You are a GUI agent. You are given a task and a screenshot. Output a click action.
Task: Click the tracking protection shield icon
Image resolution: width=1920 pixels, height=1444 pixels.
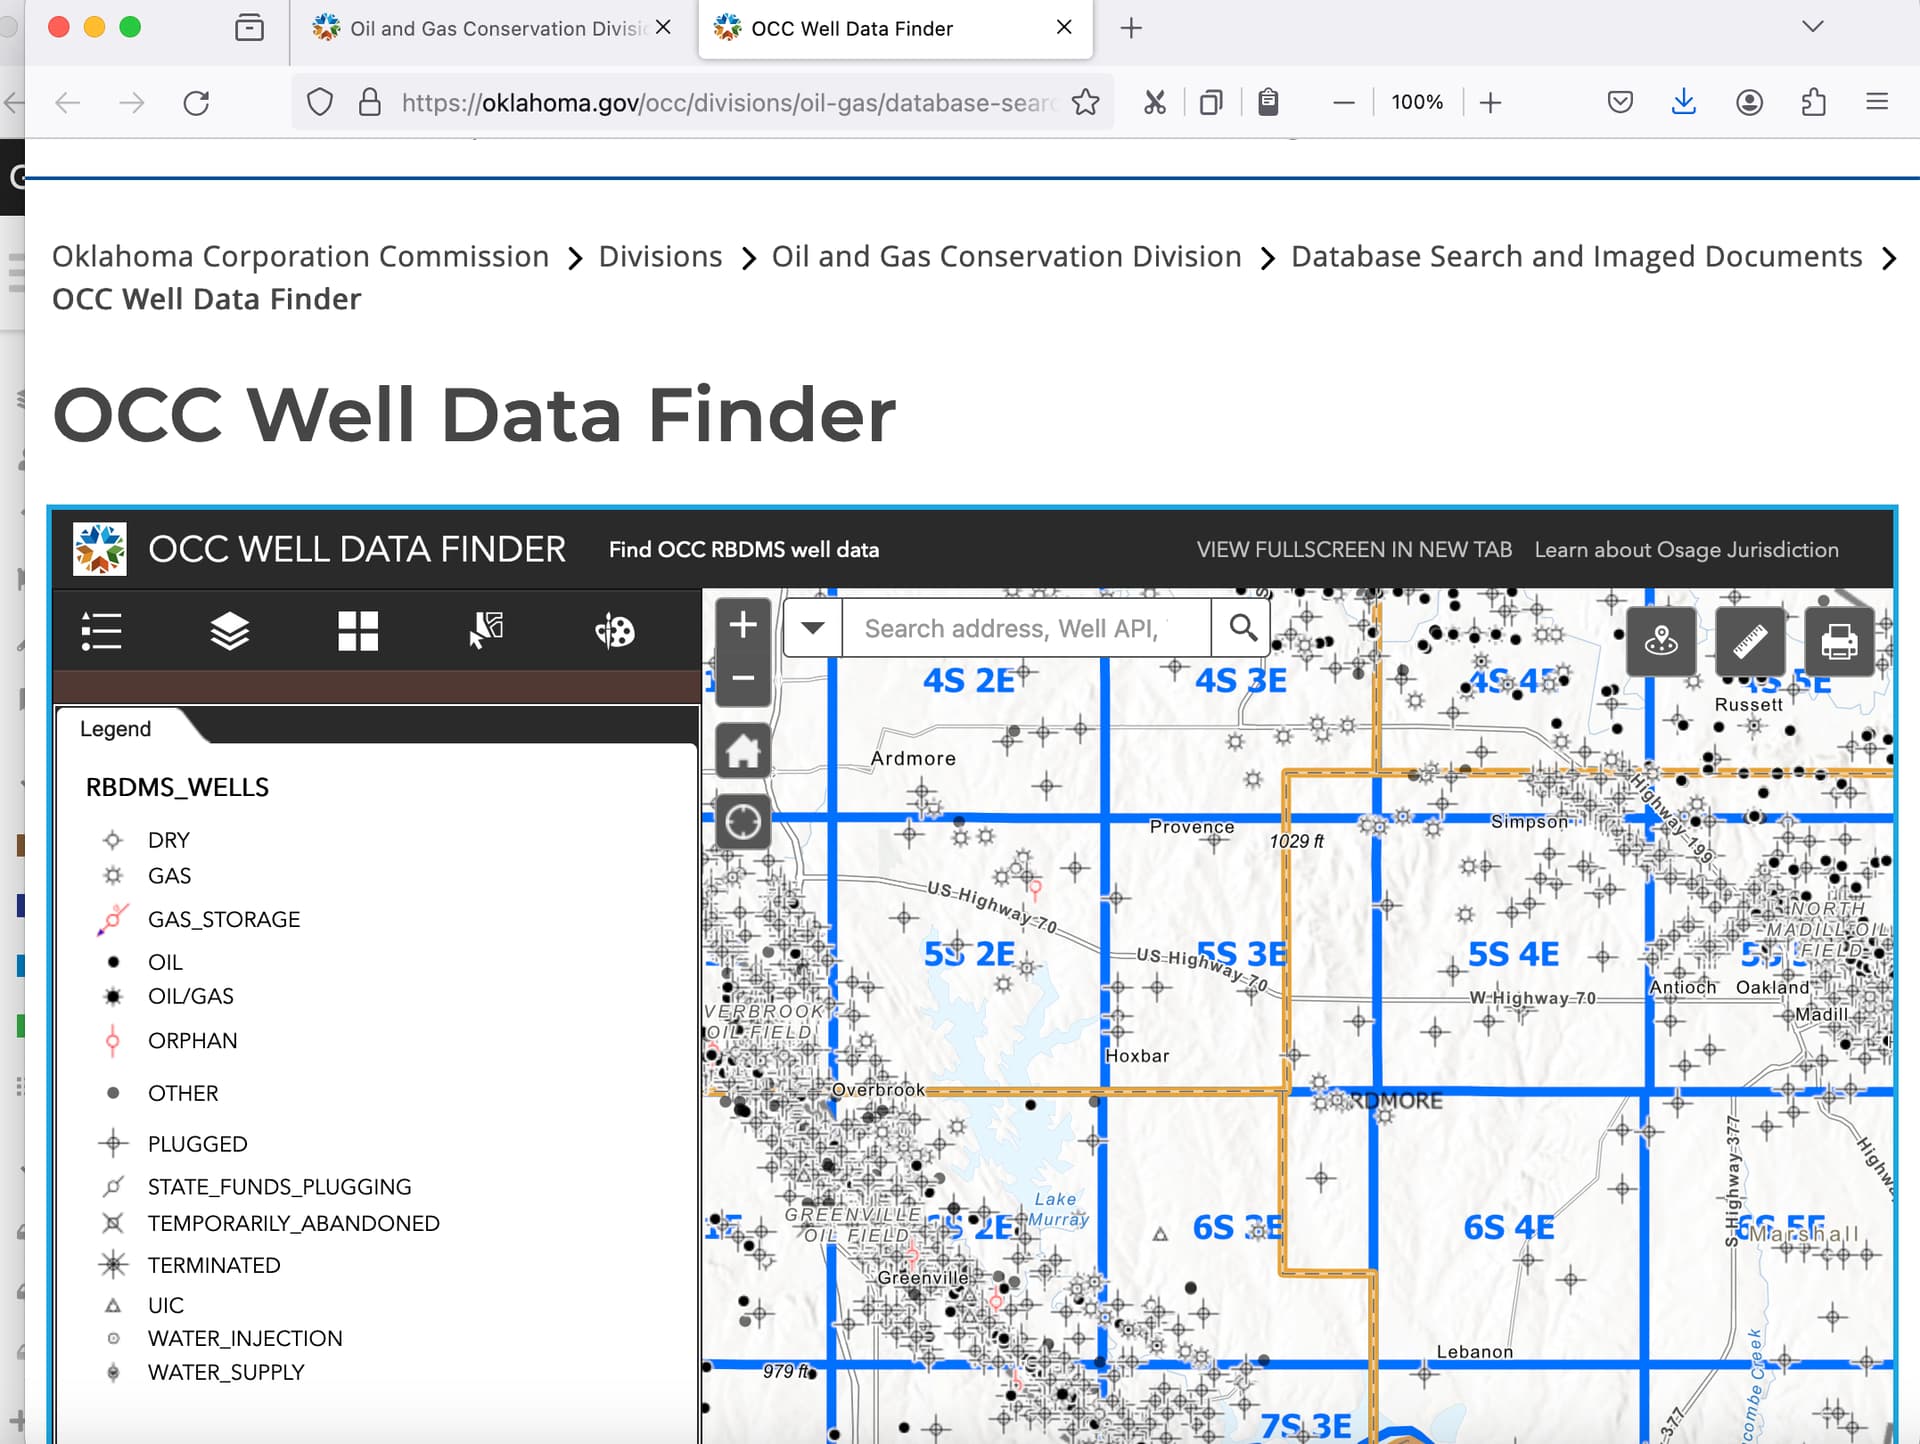[320, 102]
